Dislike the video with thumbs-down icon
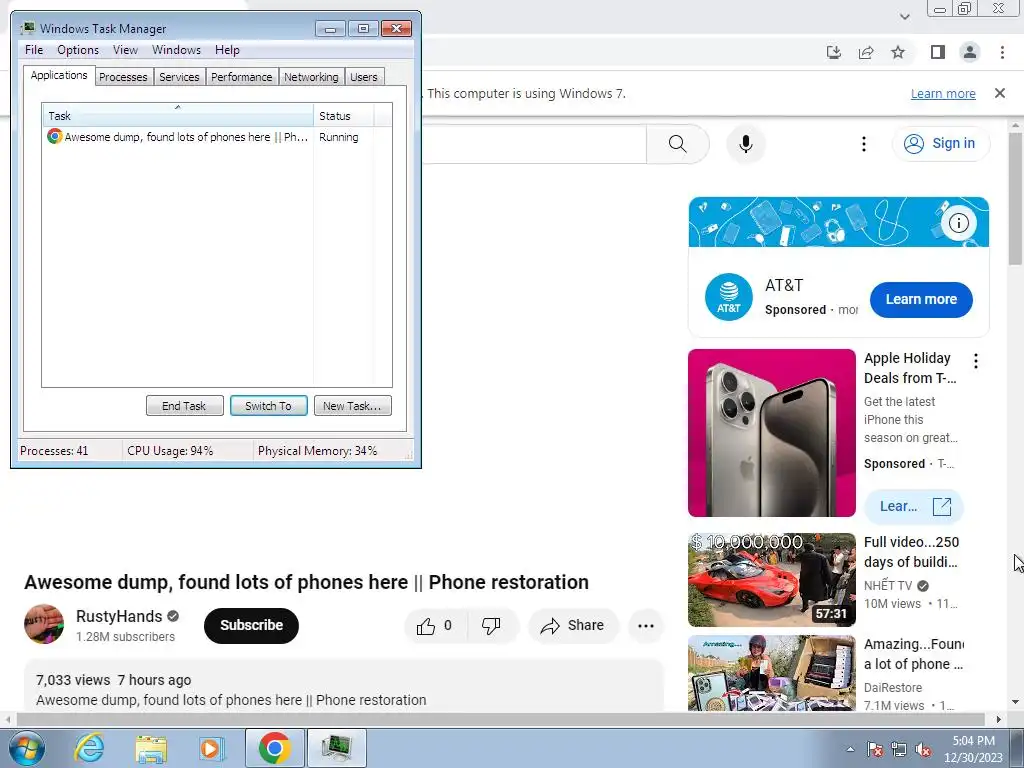Screen dimensions: 1024x768 click(491, 626)
